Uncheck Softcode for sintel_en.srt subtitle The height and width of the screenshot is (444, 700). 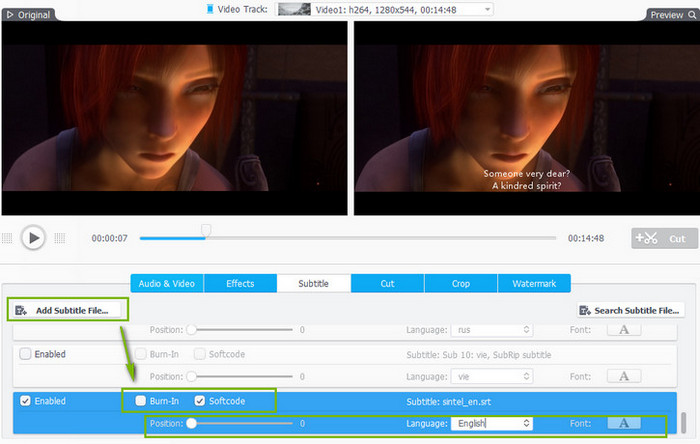point(200,401)
